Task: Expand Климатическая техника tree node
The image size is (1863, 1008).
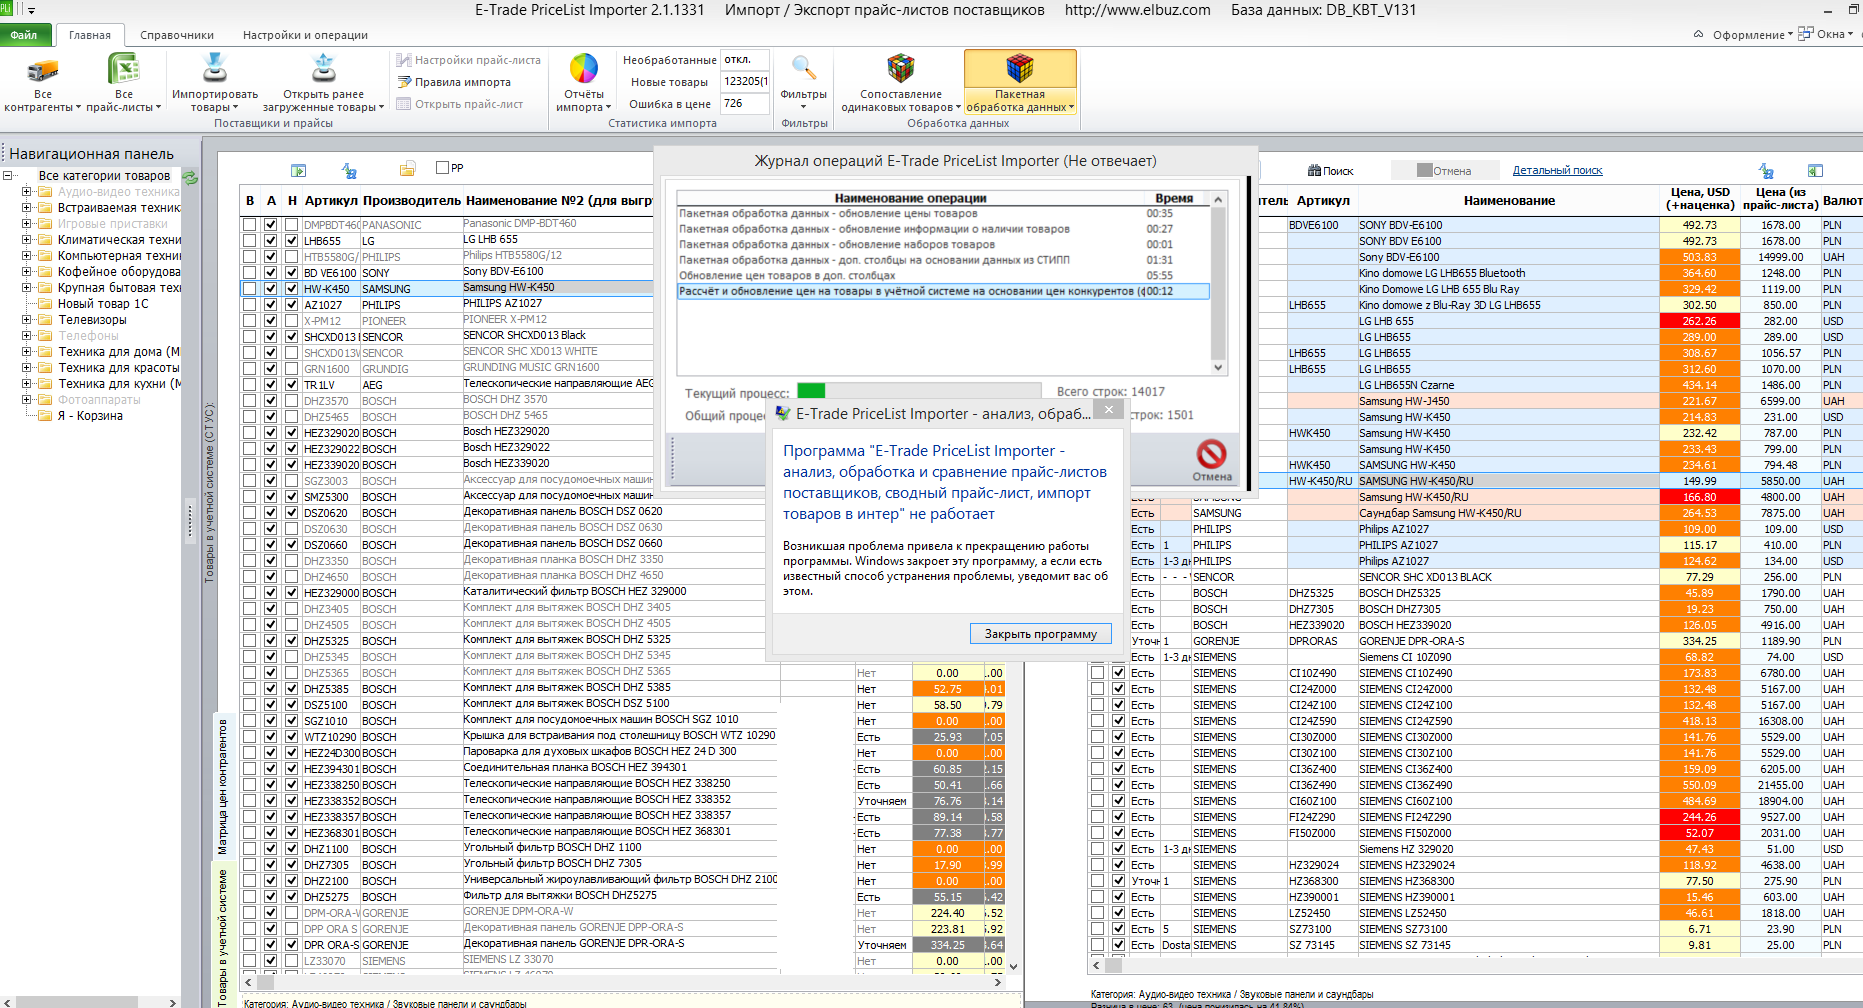Action: 27,240
